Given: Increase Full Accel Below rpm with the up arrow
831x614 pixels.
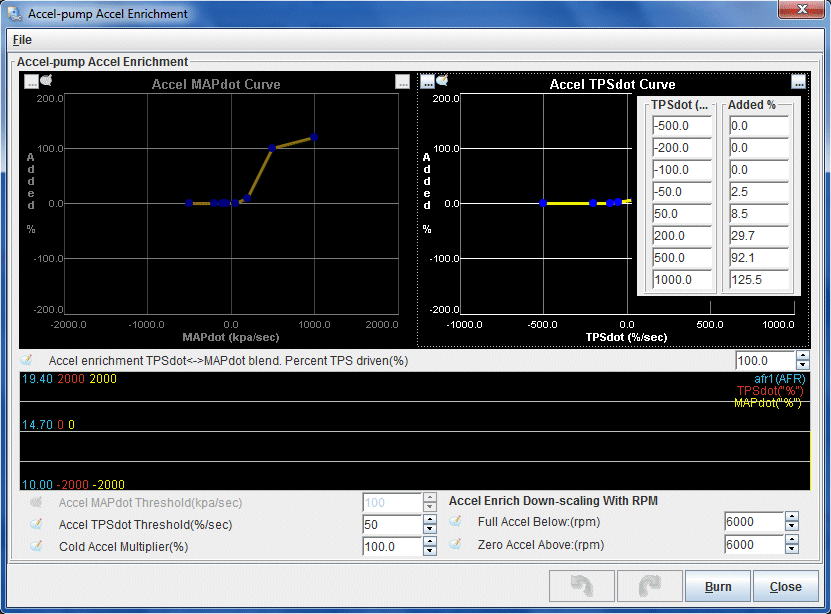Looking at the screenshot, I should point(791,518).
